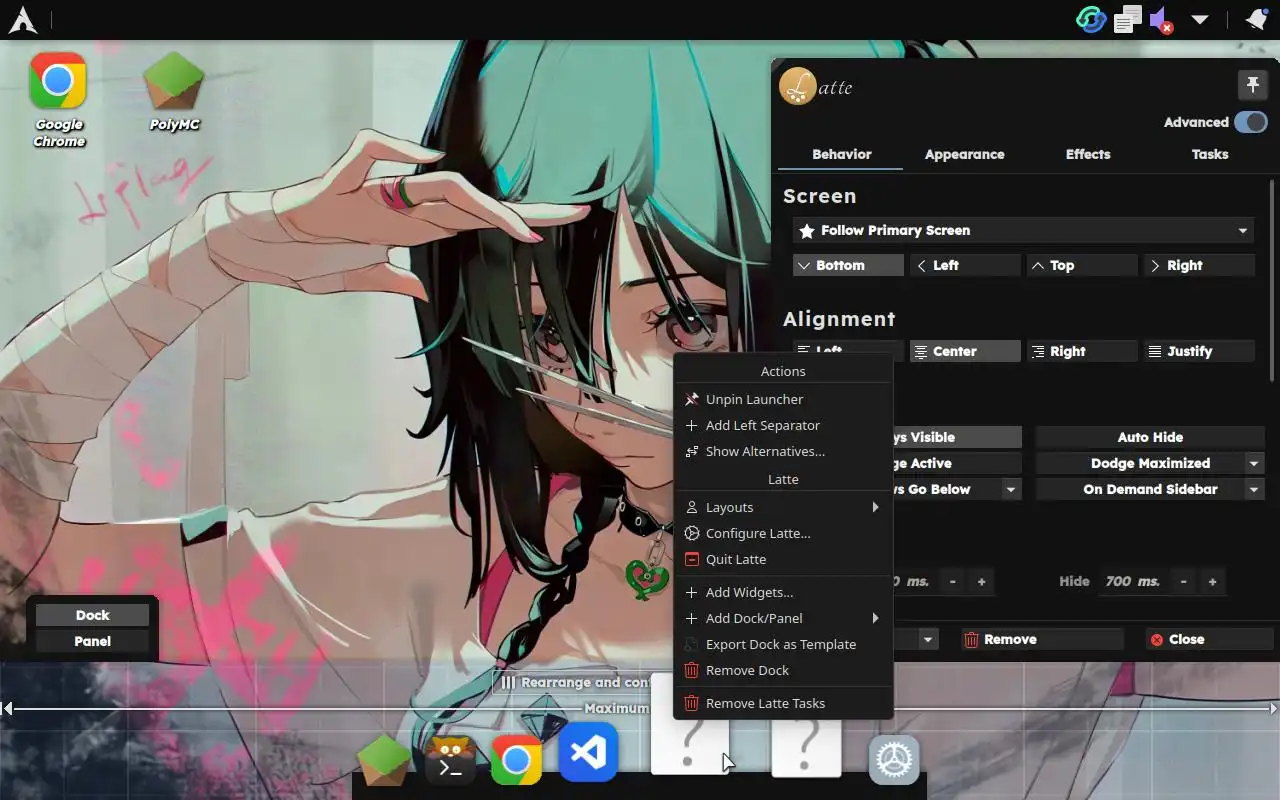Screen dimensions: 1280x800
Task: Click the Hide 700 ms field
Action: 1133,581
